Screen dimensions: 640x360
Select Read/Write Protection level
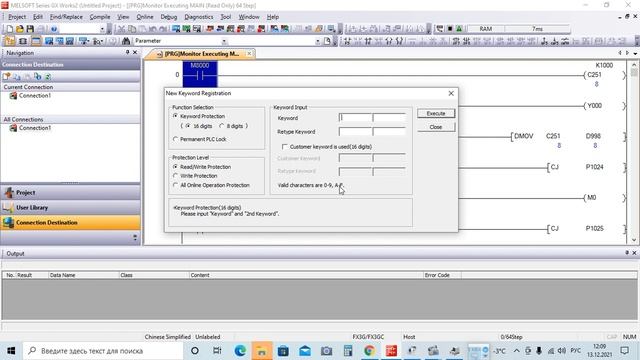pos(176,167)
